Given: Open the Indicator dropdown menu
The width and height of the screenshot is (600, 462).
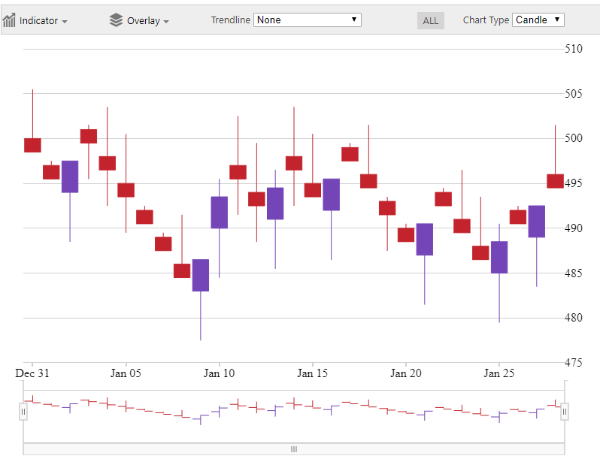Looking at the screenshot, I should click(44, 20).
